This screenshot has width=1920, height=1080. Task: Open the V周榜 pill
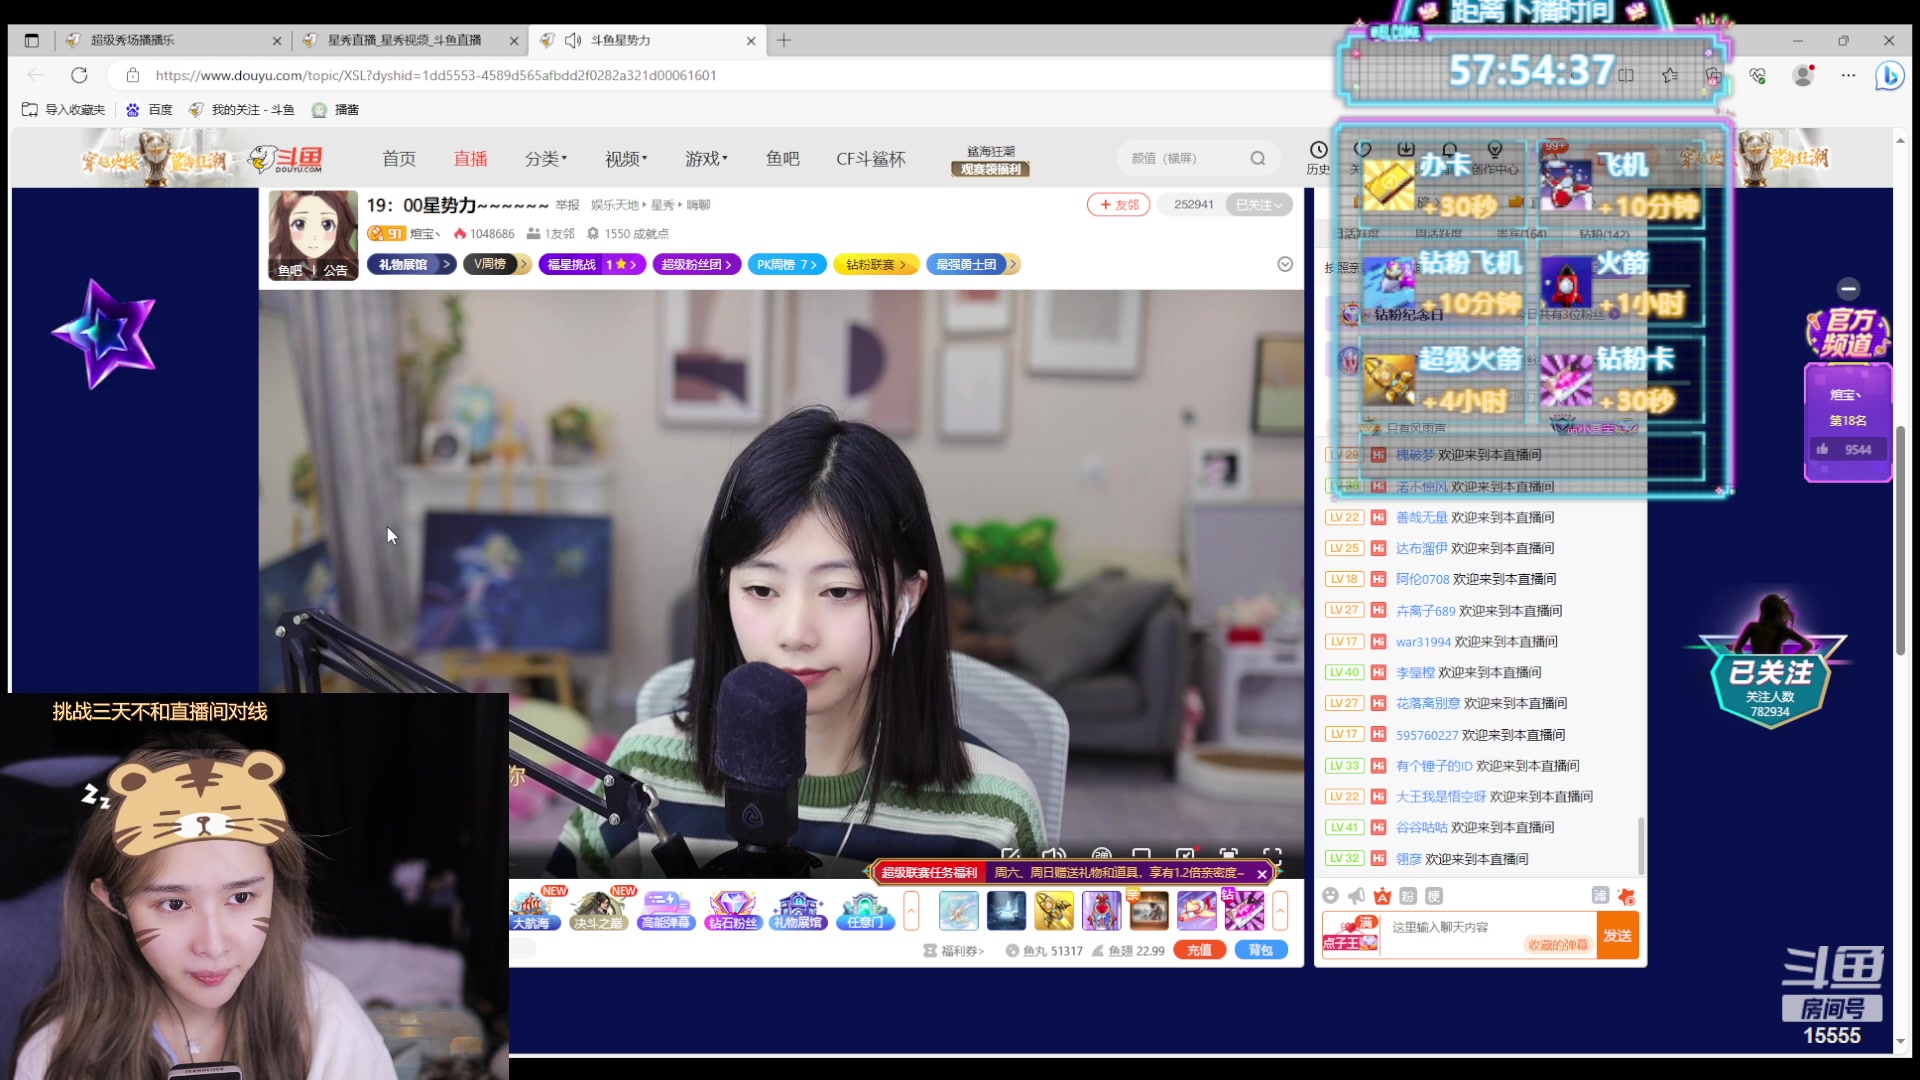(496, 264)
